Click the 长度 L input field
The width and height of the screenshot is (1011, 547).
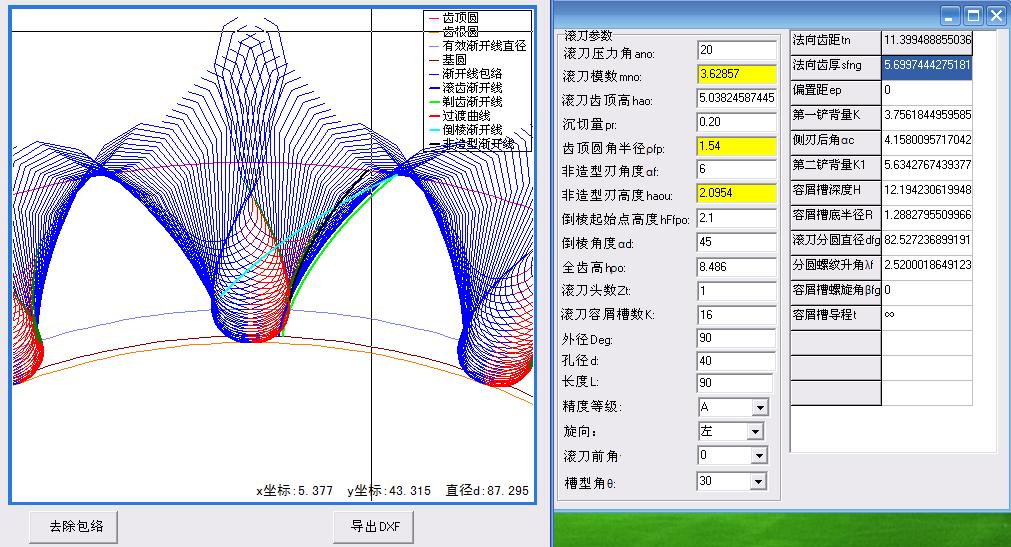(734, 383)
